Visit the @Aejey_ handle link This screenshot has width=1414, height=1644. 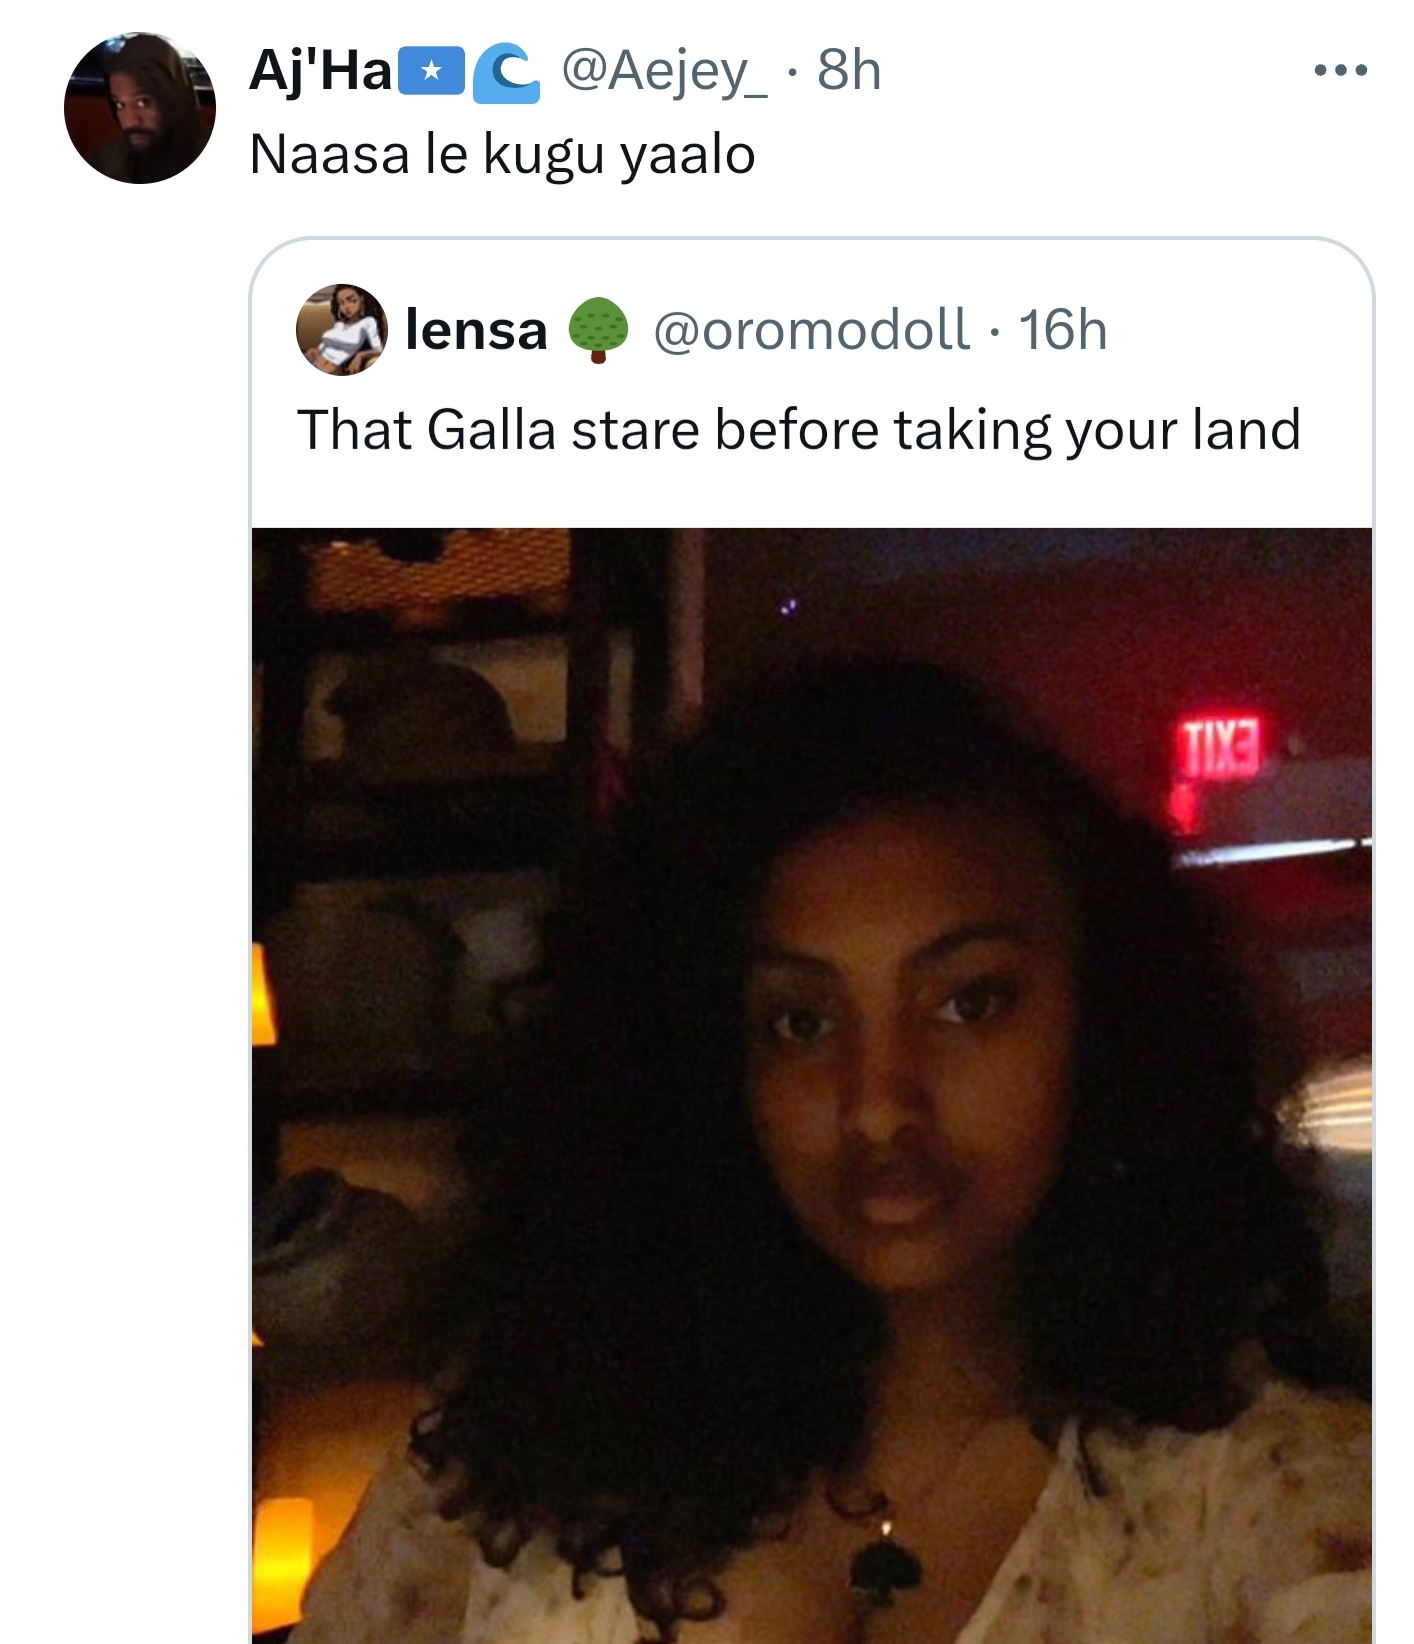[x=665, y=72]
